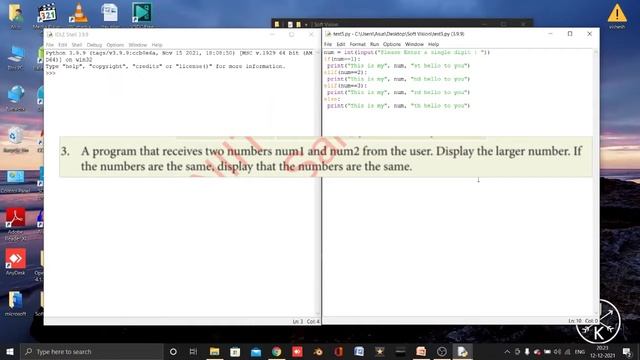The height and width of the screenshot is (360, 640).
Task: Open Task View from the taskbar
Action: (x=193, y=351)
